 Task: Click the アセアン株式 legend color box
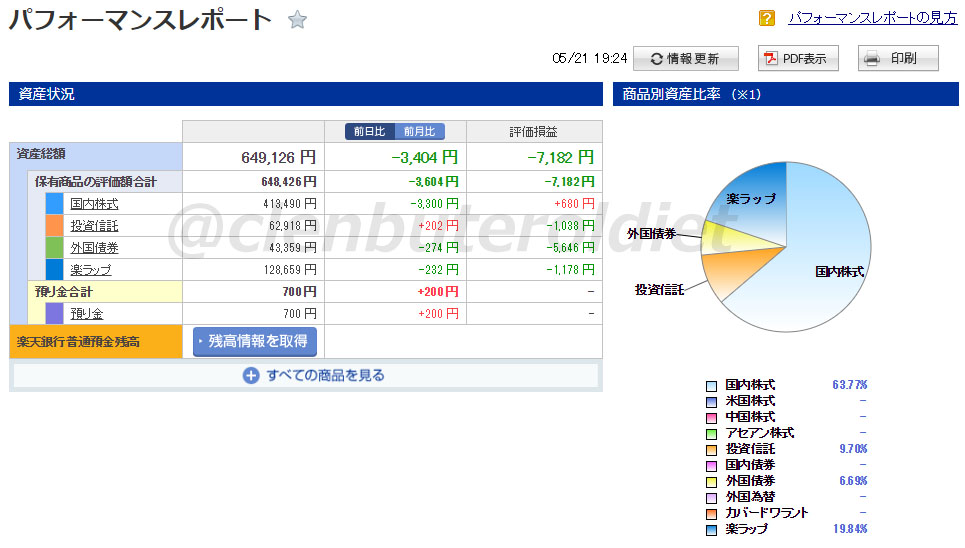(711, 434)
